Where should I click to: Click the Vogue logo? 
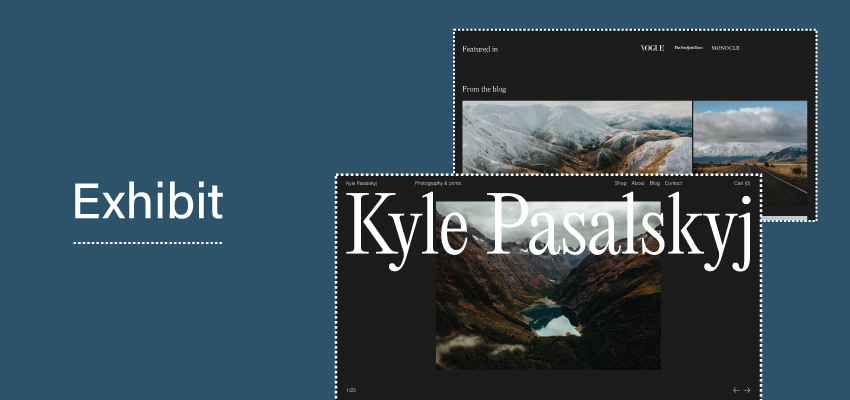(652, 48)
